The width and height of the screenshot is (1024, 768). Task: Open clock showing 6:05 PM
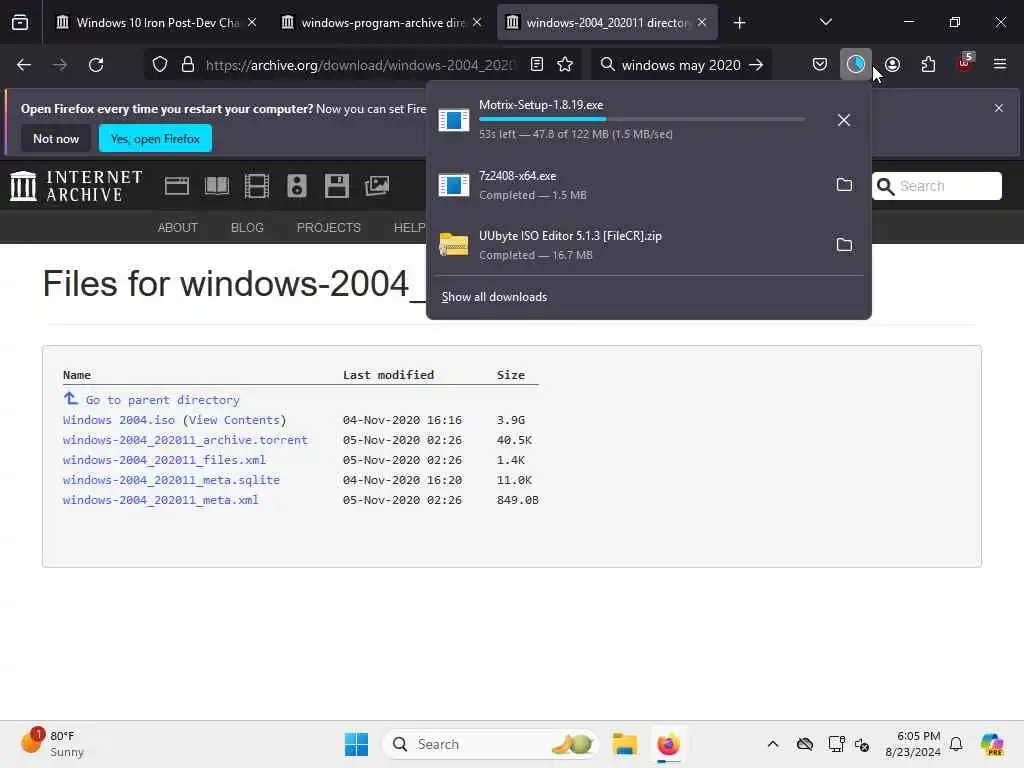point(913,744)
